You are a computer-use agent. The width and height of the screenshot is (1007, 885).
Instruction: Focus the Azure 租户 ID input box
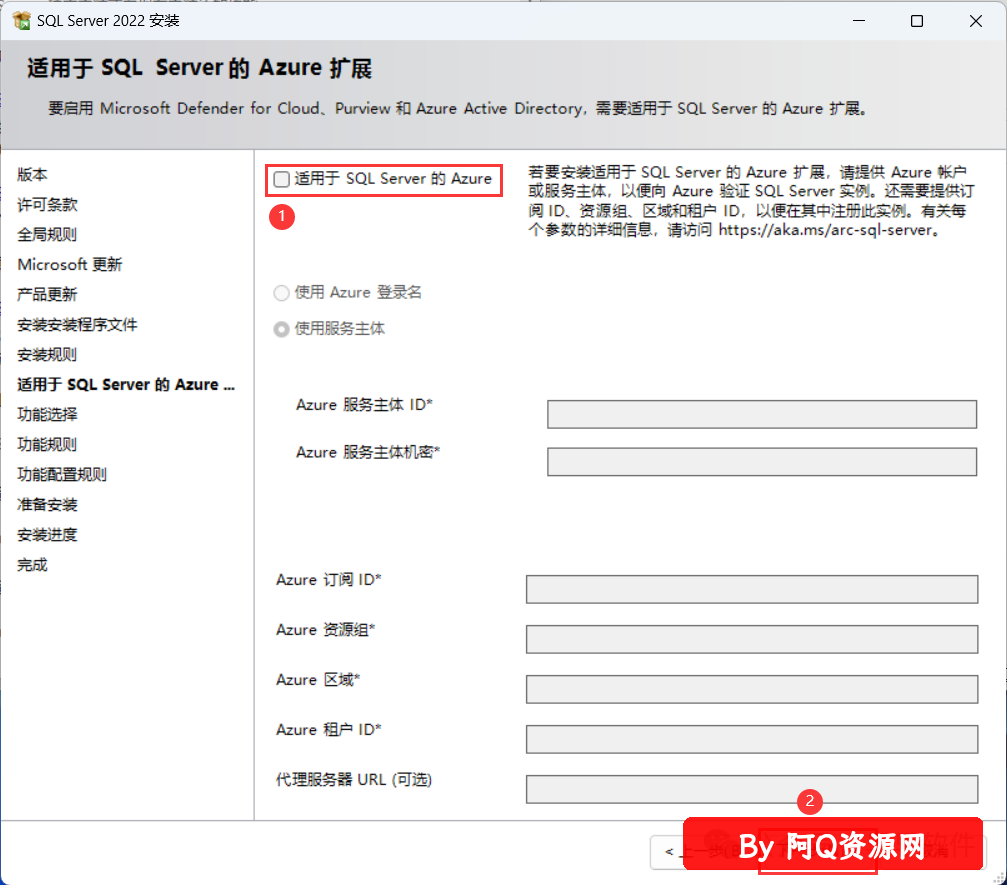[x=751, y=739]
